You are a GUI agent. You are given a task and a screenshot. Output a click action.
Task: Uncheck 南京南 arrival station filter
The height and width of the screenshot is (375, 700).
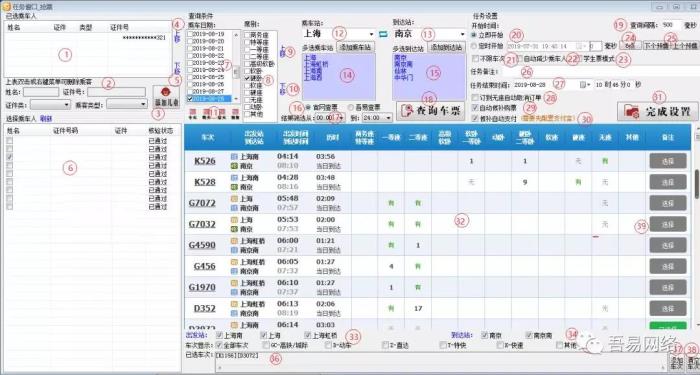529,335
